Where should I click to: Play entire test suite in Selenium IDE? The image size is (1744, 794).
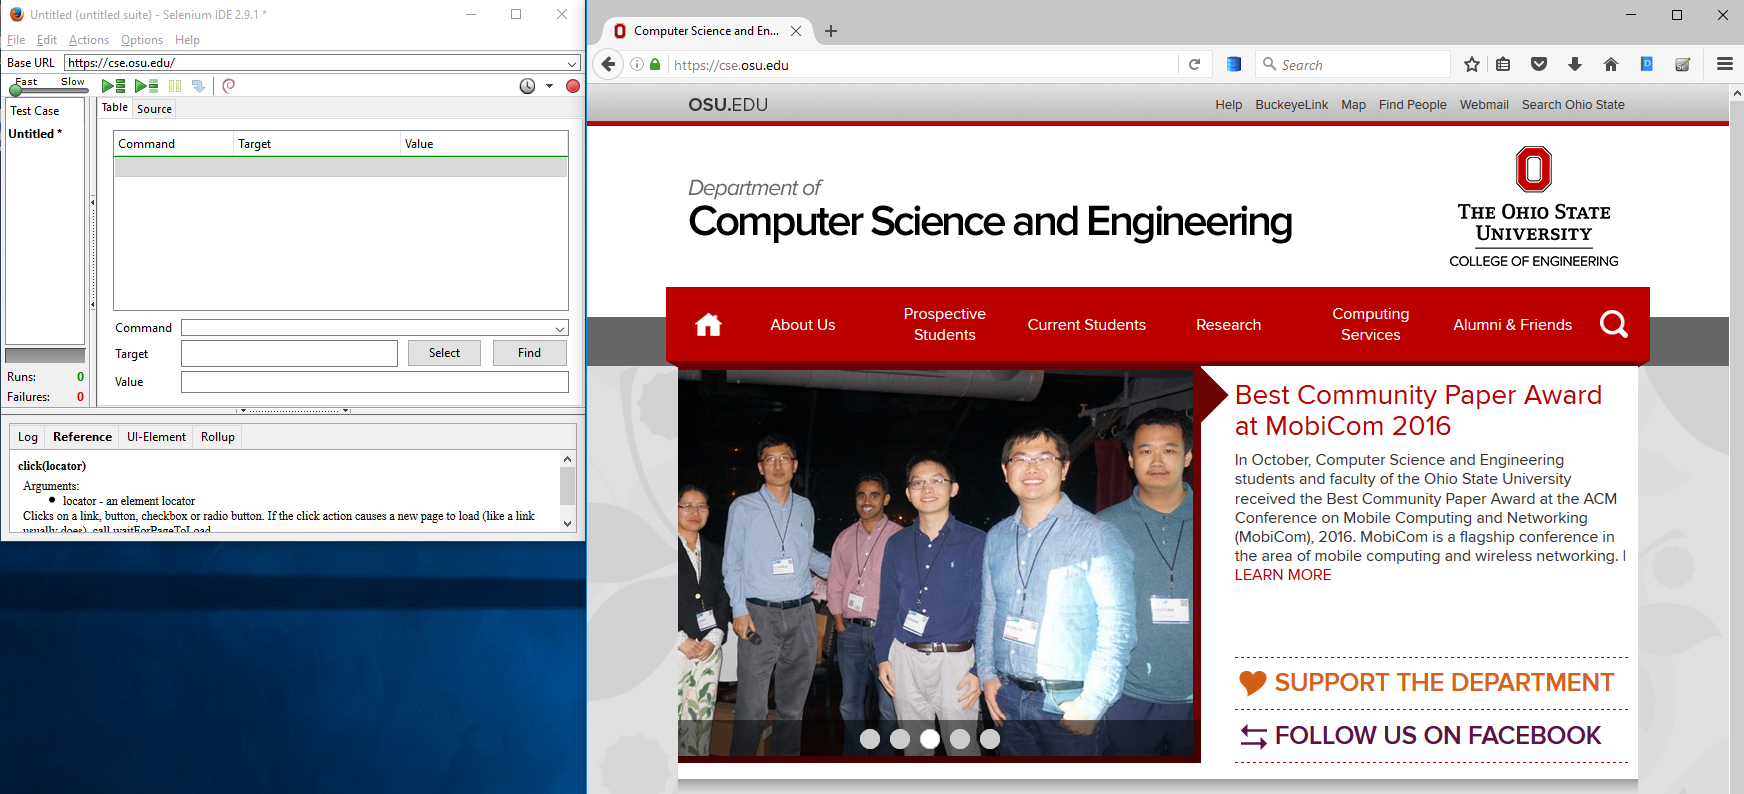114,86
